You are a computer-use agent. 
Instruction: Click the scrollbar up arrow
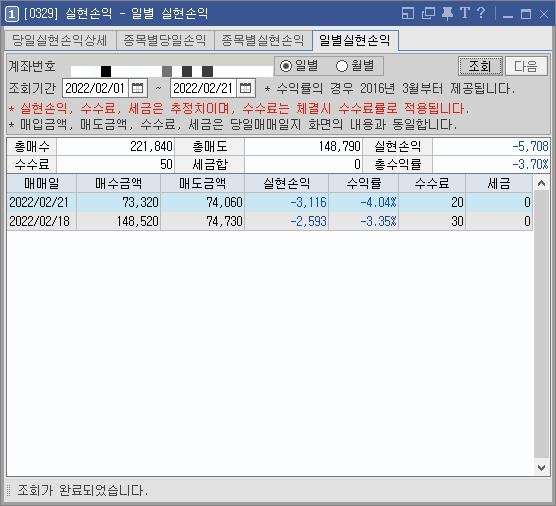tap(541, 183)
